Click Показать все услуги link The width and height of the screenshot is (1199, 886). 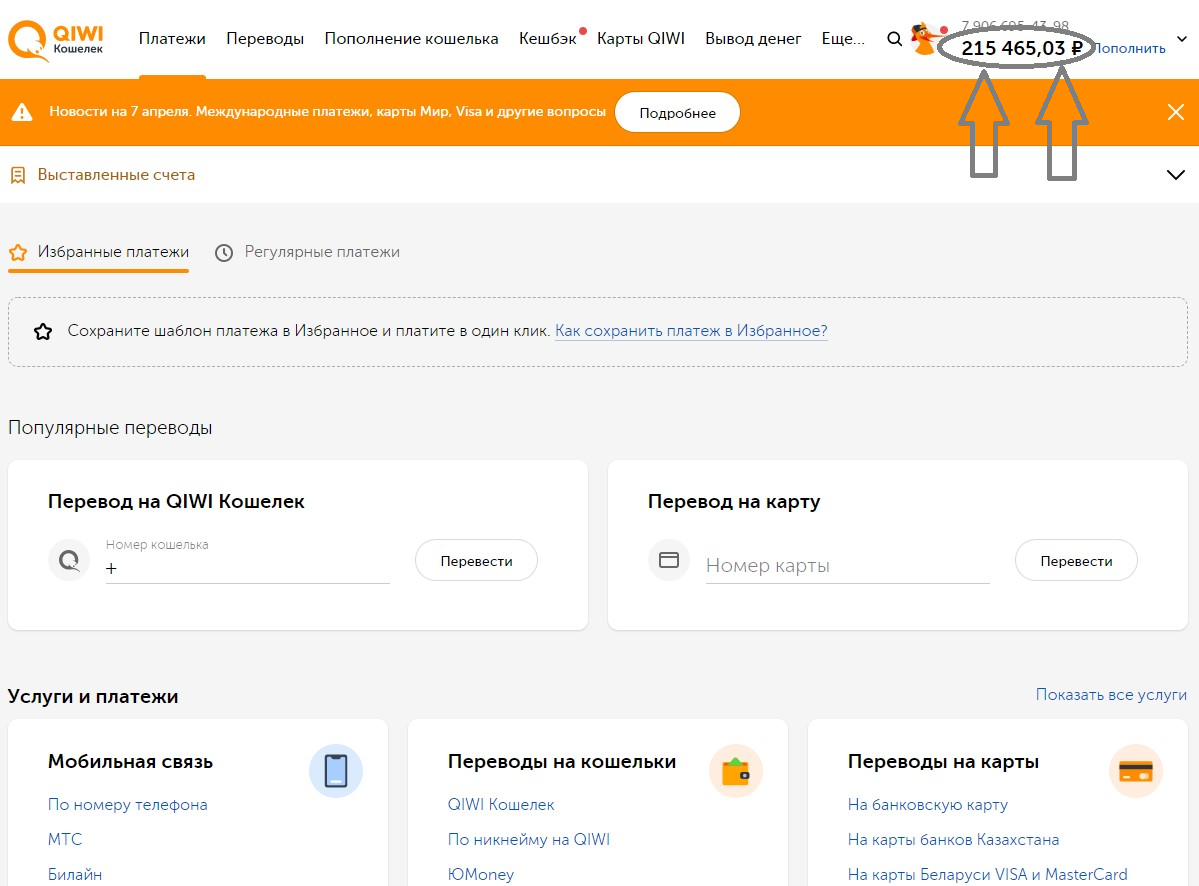coord(1111,694)
